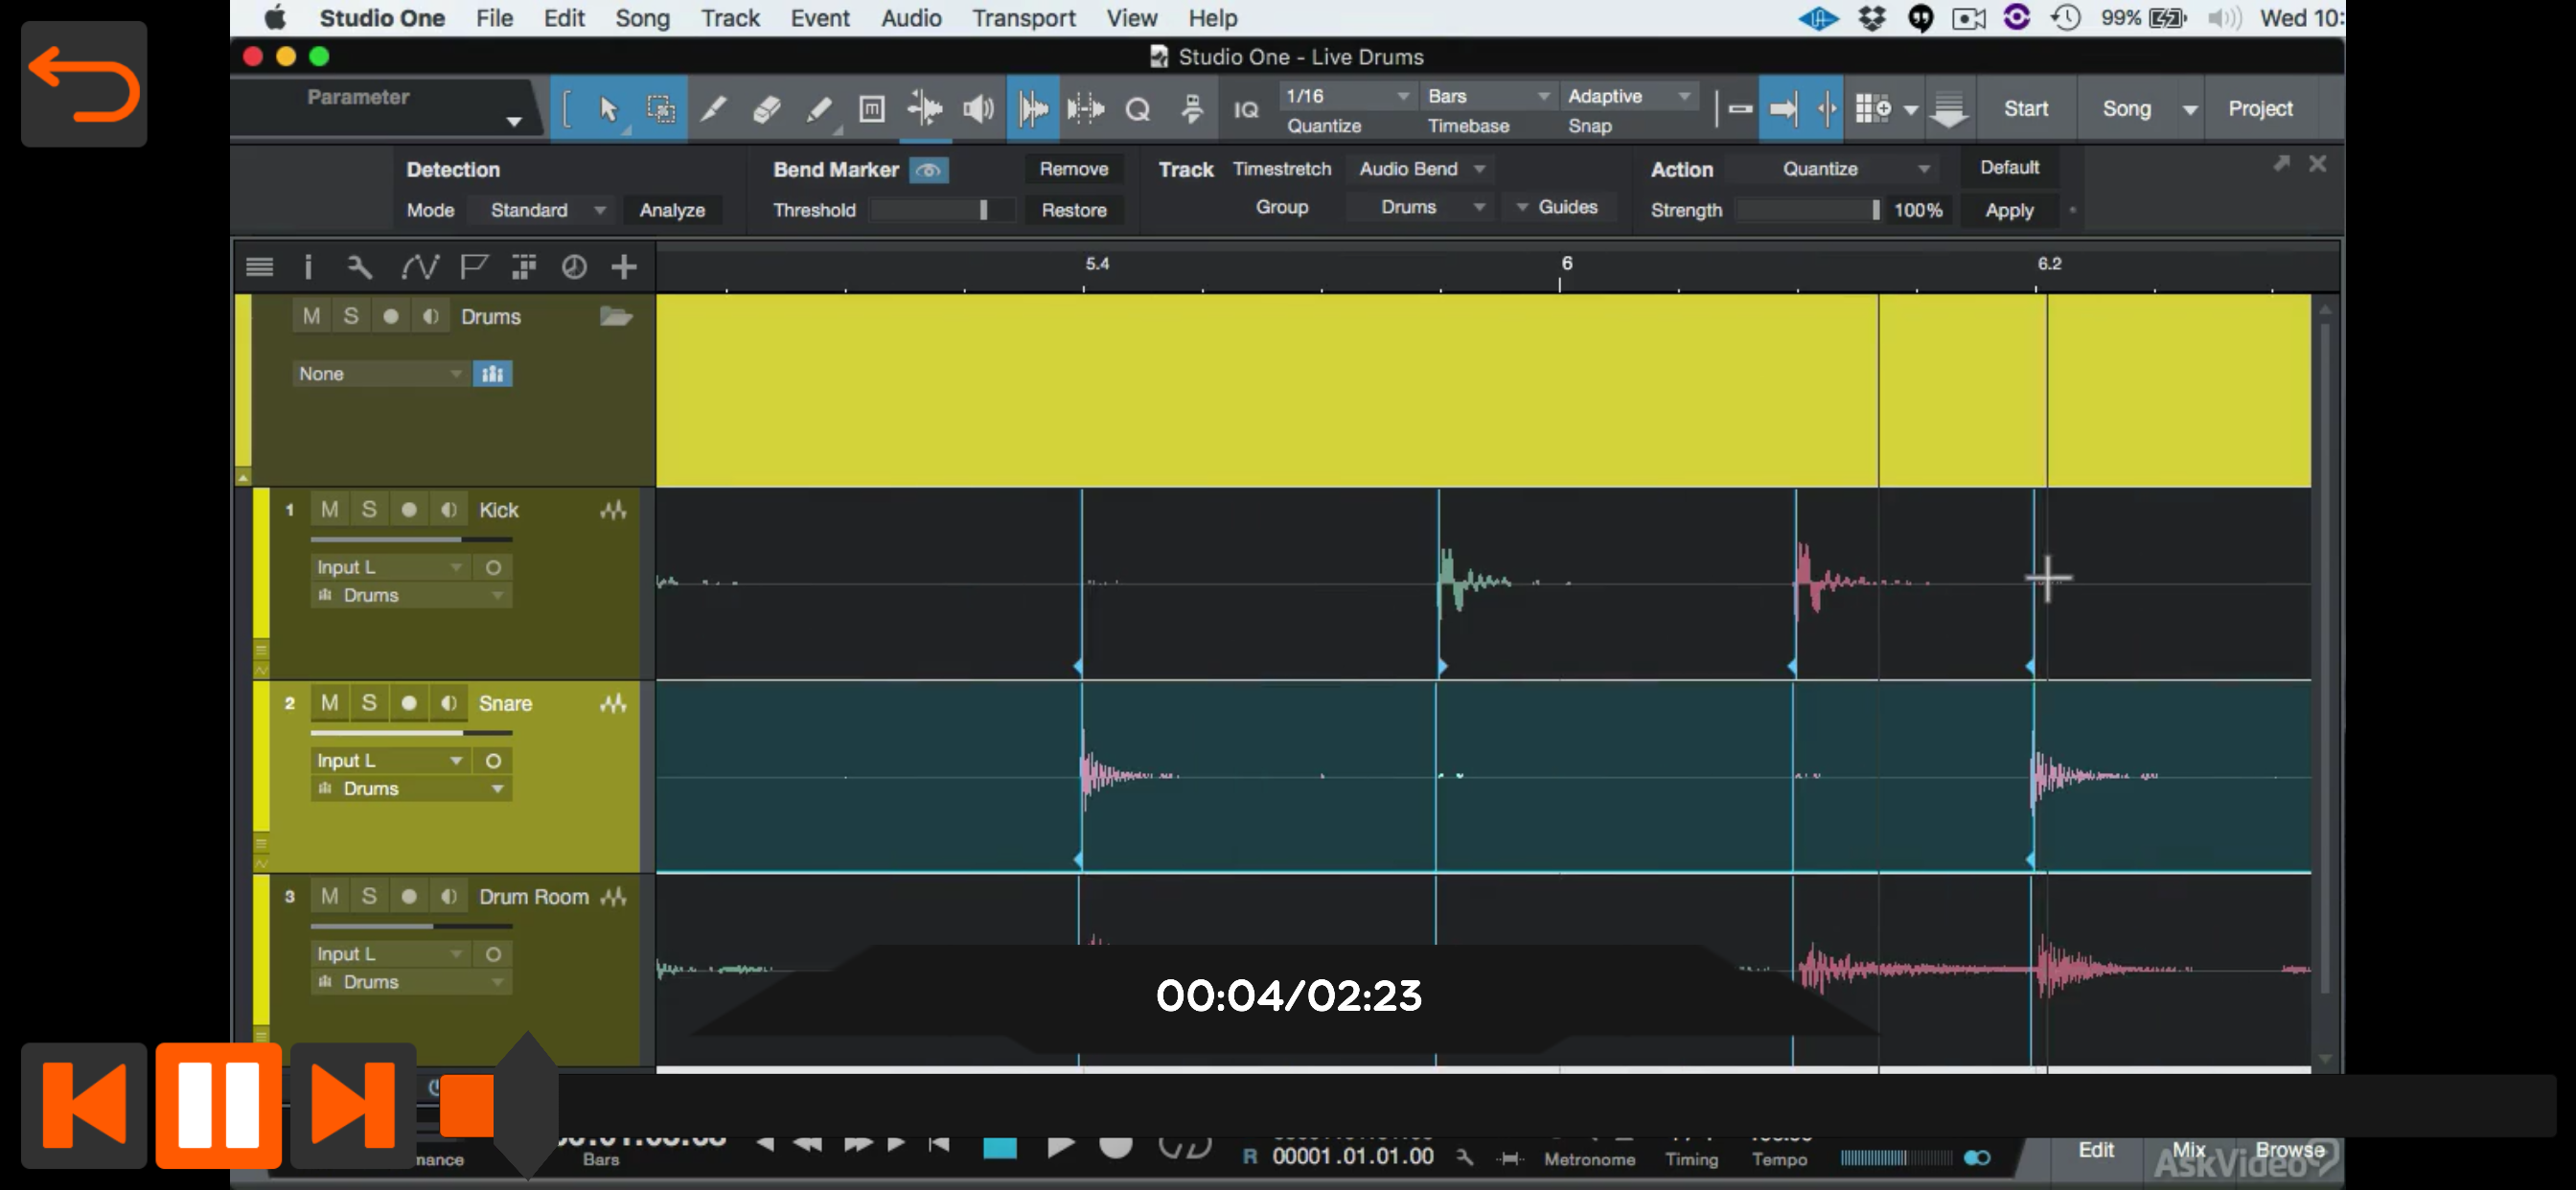Click the orange back arrow
This screenshot has width=2576, height=1190.
pos(84,84)
